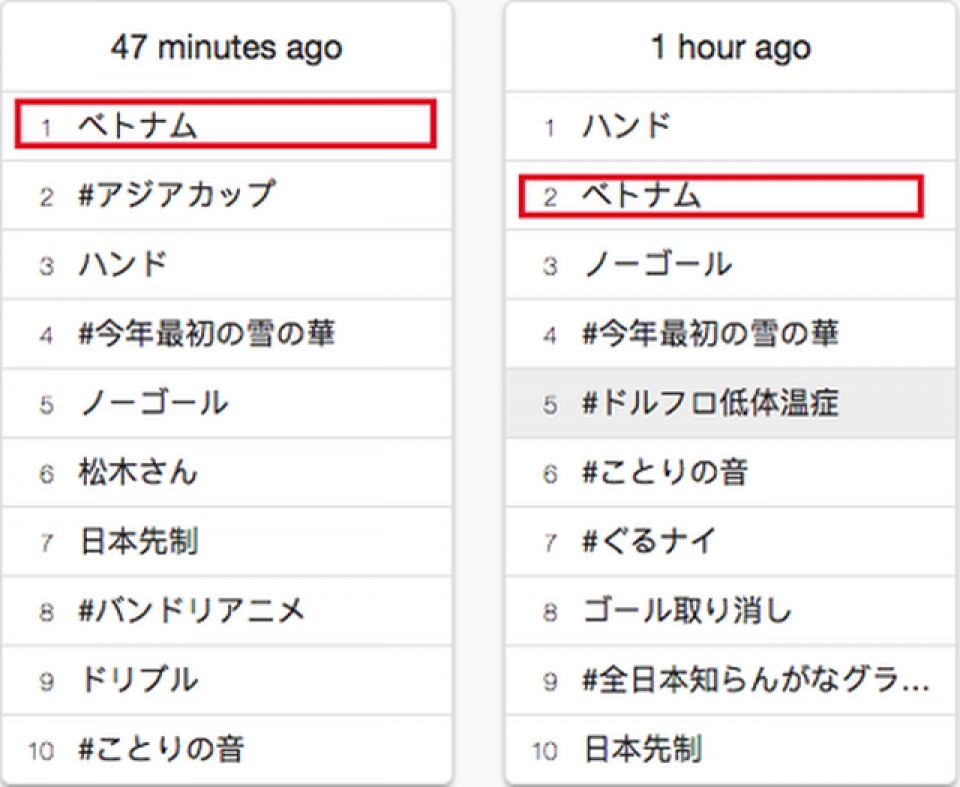Viewport: 960px width, 787px height.
Task: Open ノーゴール in the 1 hour ago list
Action: [657, 265]
